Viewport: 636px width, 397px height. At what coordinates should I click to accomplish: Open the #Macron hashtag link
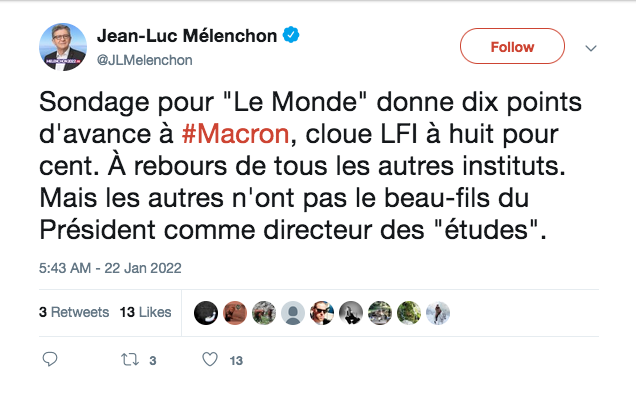tap(235, 134)
